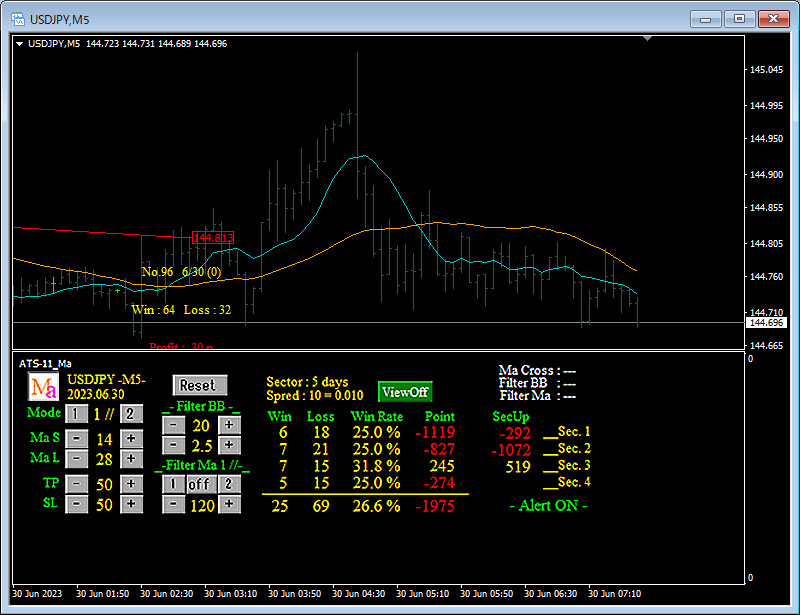Click the Ma indicator logo icon
The width and height of the screenshot is (800, 615).
click(x=43, y=387)
